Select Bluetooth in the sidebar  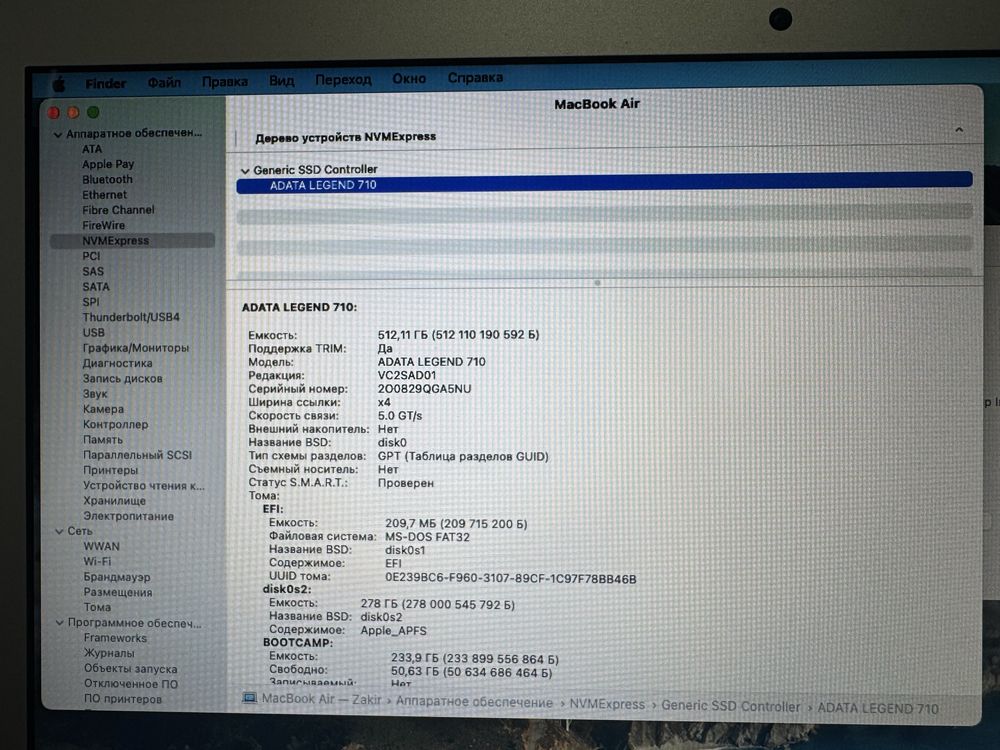click(107, 179)
